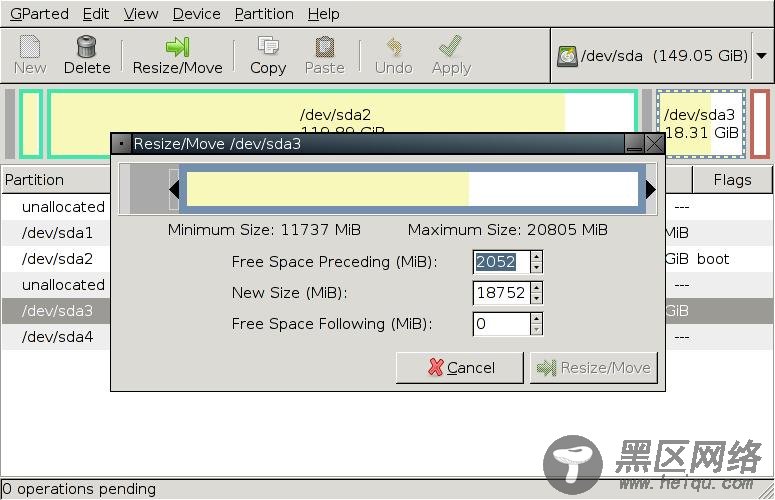Open the device selector dropdown arrow
Screen dimensions: 775x500
[x=762, y=55]
